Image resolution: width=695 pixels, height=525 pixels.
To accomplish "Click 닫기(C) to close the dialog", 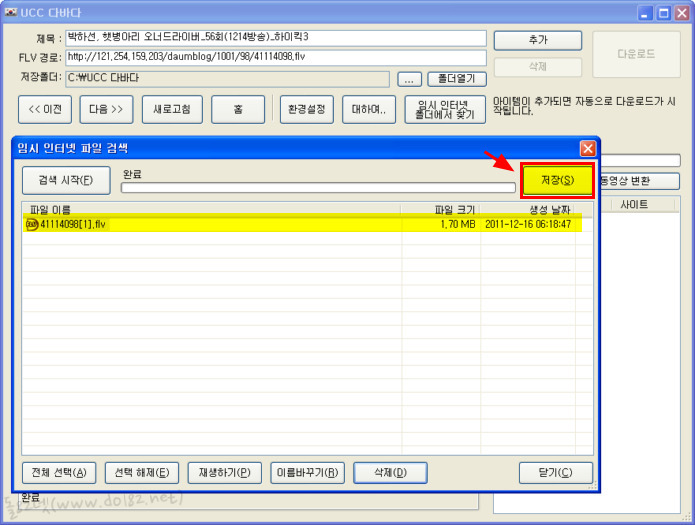I will pos(556,472).
